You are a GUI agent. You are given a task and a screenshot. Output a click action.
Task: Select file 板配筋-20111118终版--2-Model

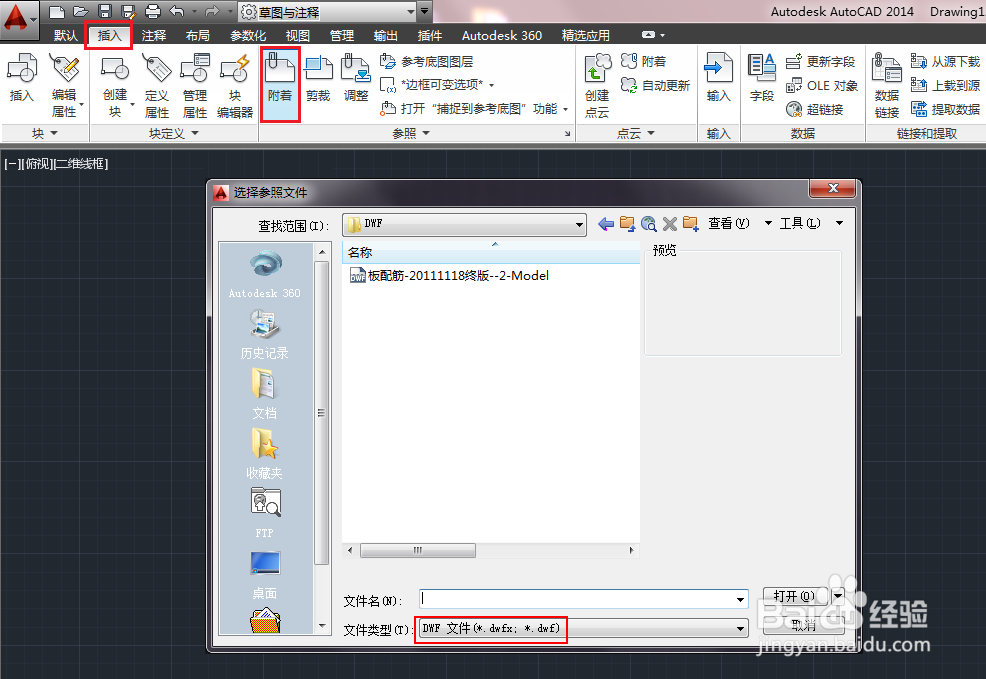[449, 275]
